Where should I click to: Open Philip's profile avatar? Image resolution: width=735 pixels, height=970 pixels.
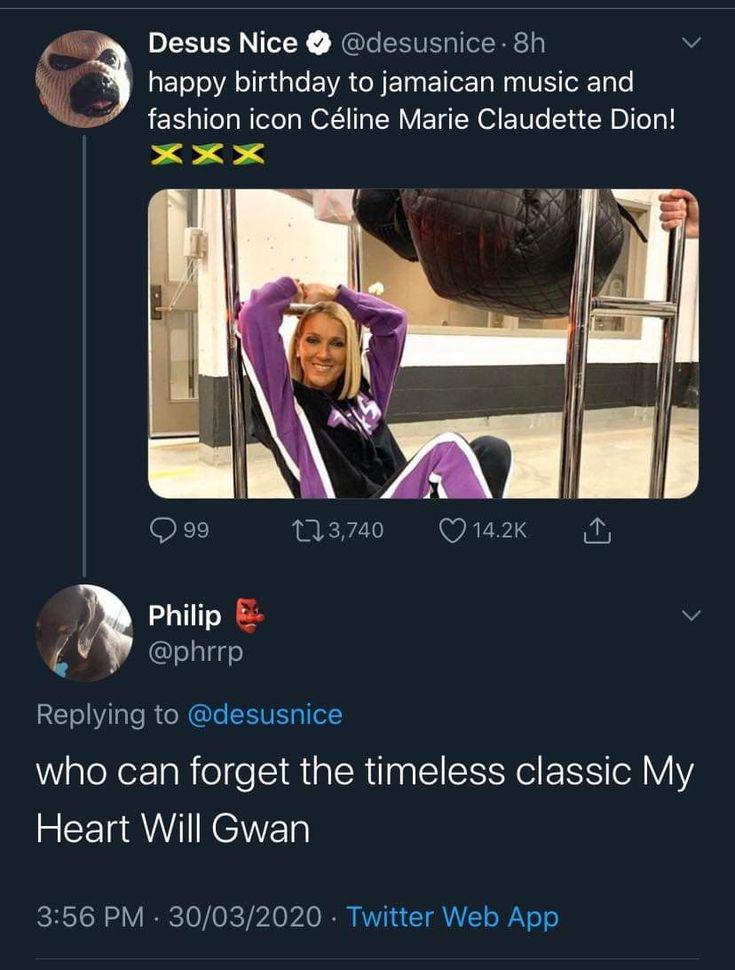[x=84, y=633]
